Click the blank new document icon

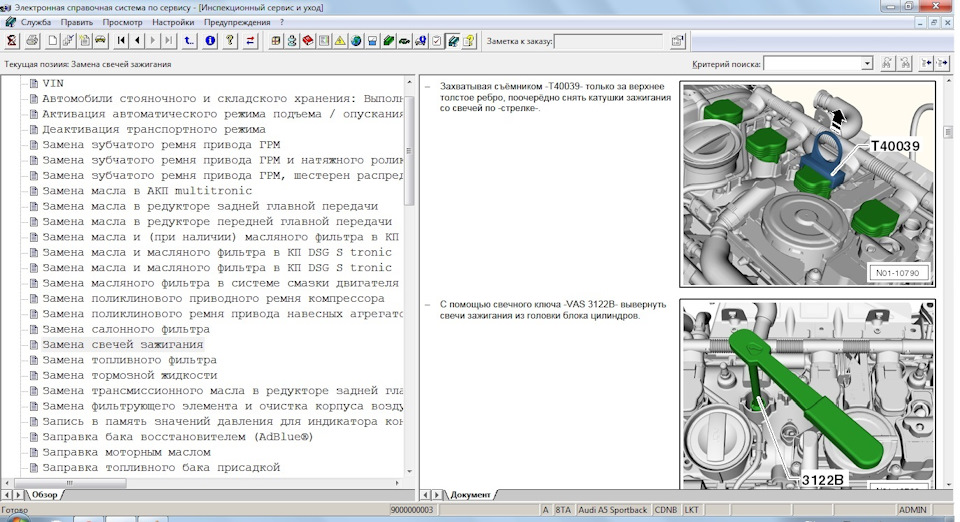tap(53, 41)
